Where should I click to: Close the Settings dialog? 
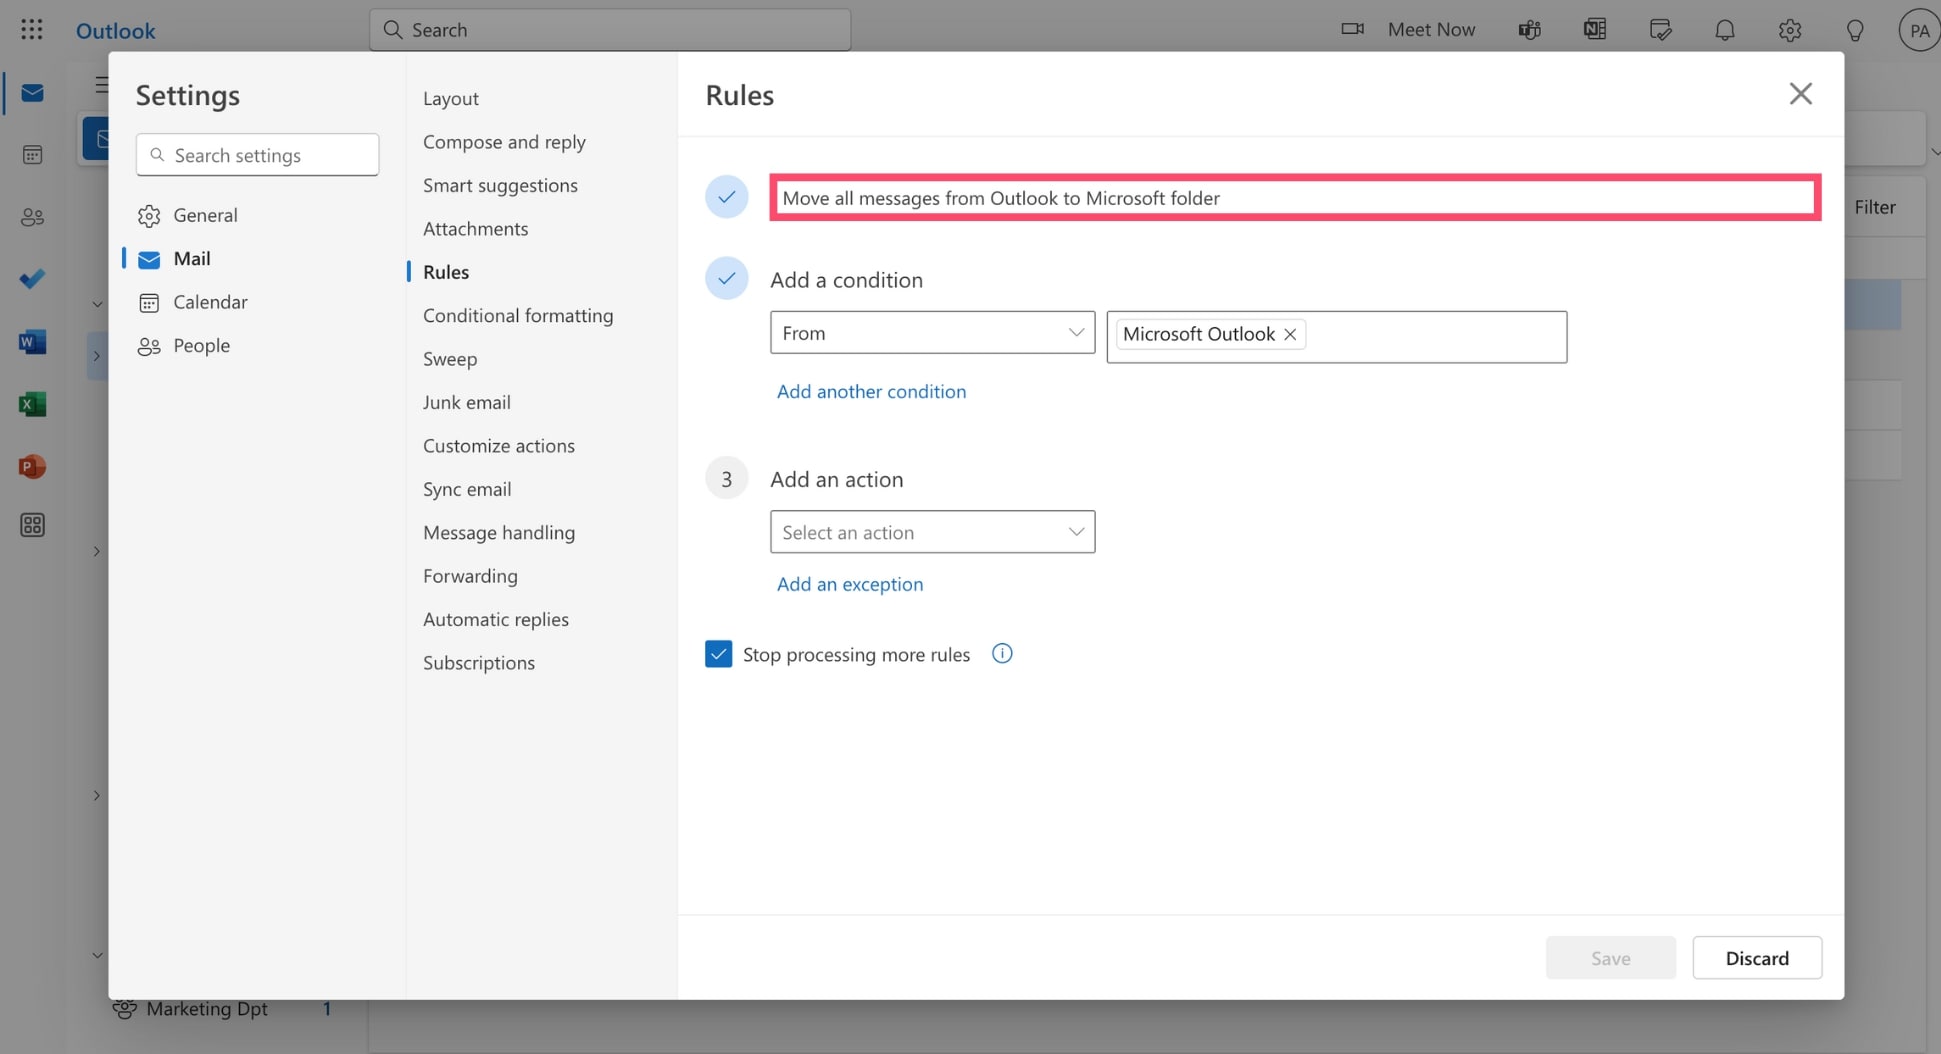coord(1800,94)
